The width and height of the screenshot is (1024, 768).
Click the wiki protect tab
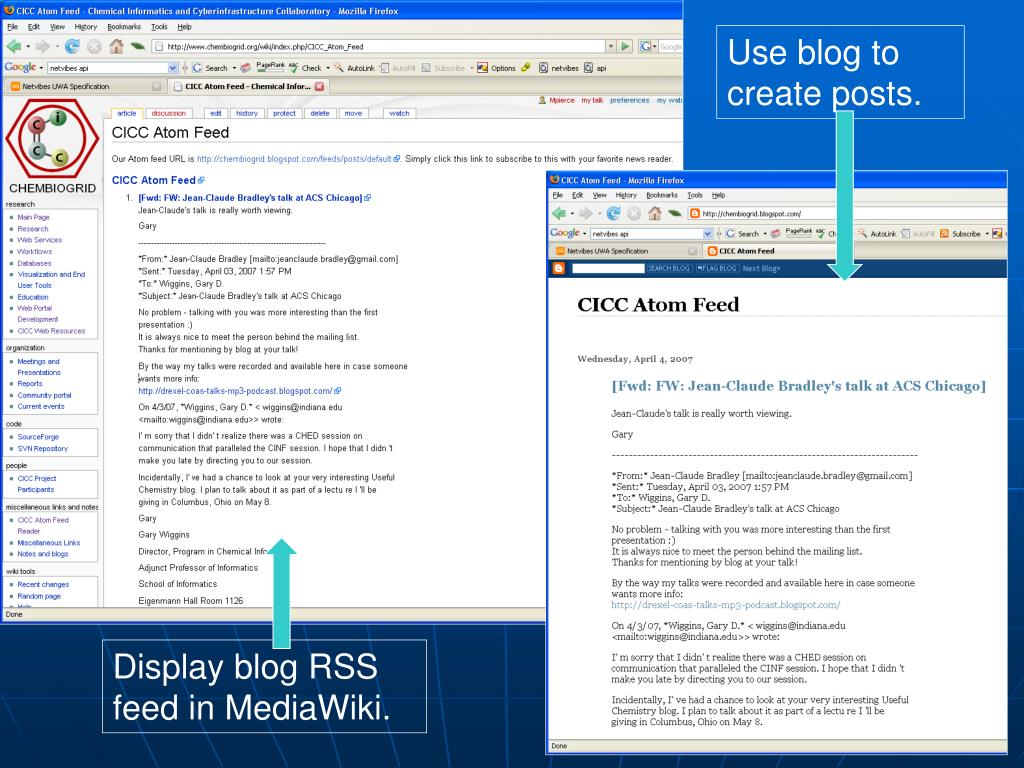click(284, 114)
